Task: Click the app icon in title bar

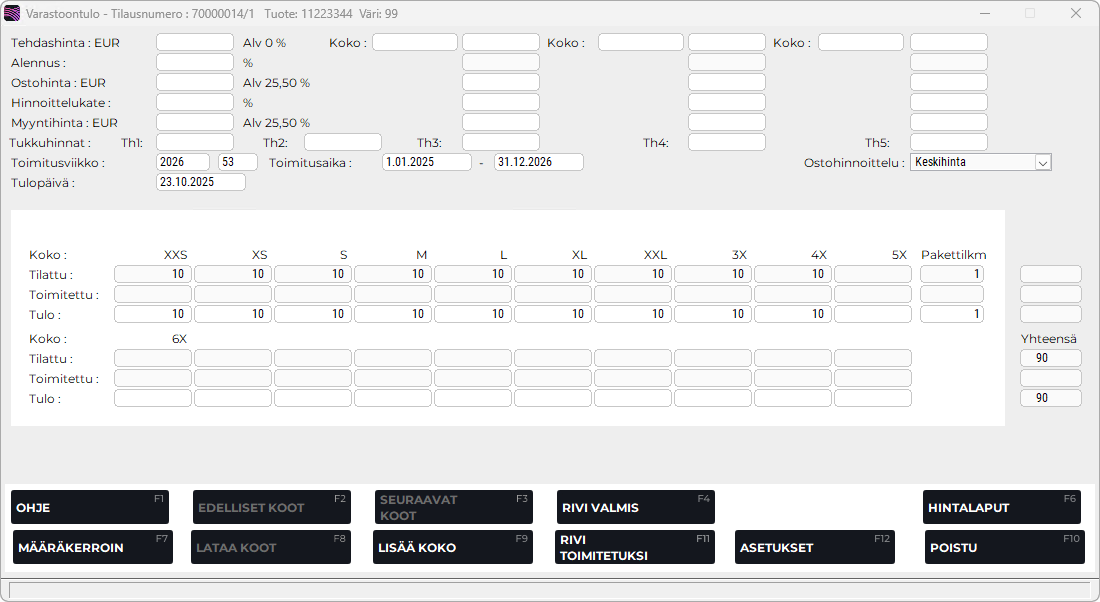Action: click(x=12, y=13)
